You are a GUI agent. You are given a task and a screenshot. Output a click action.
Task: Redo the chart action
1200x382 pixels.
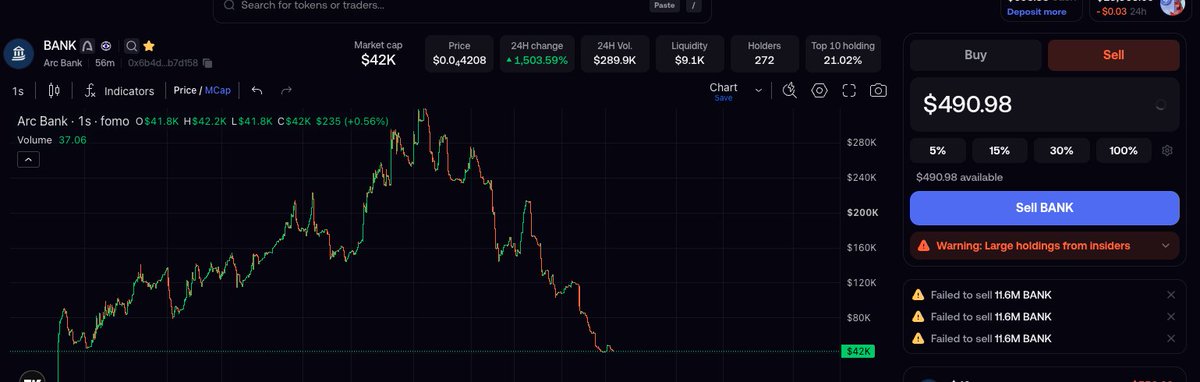tap(286, 90)
